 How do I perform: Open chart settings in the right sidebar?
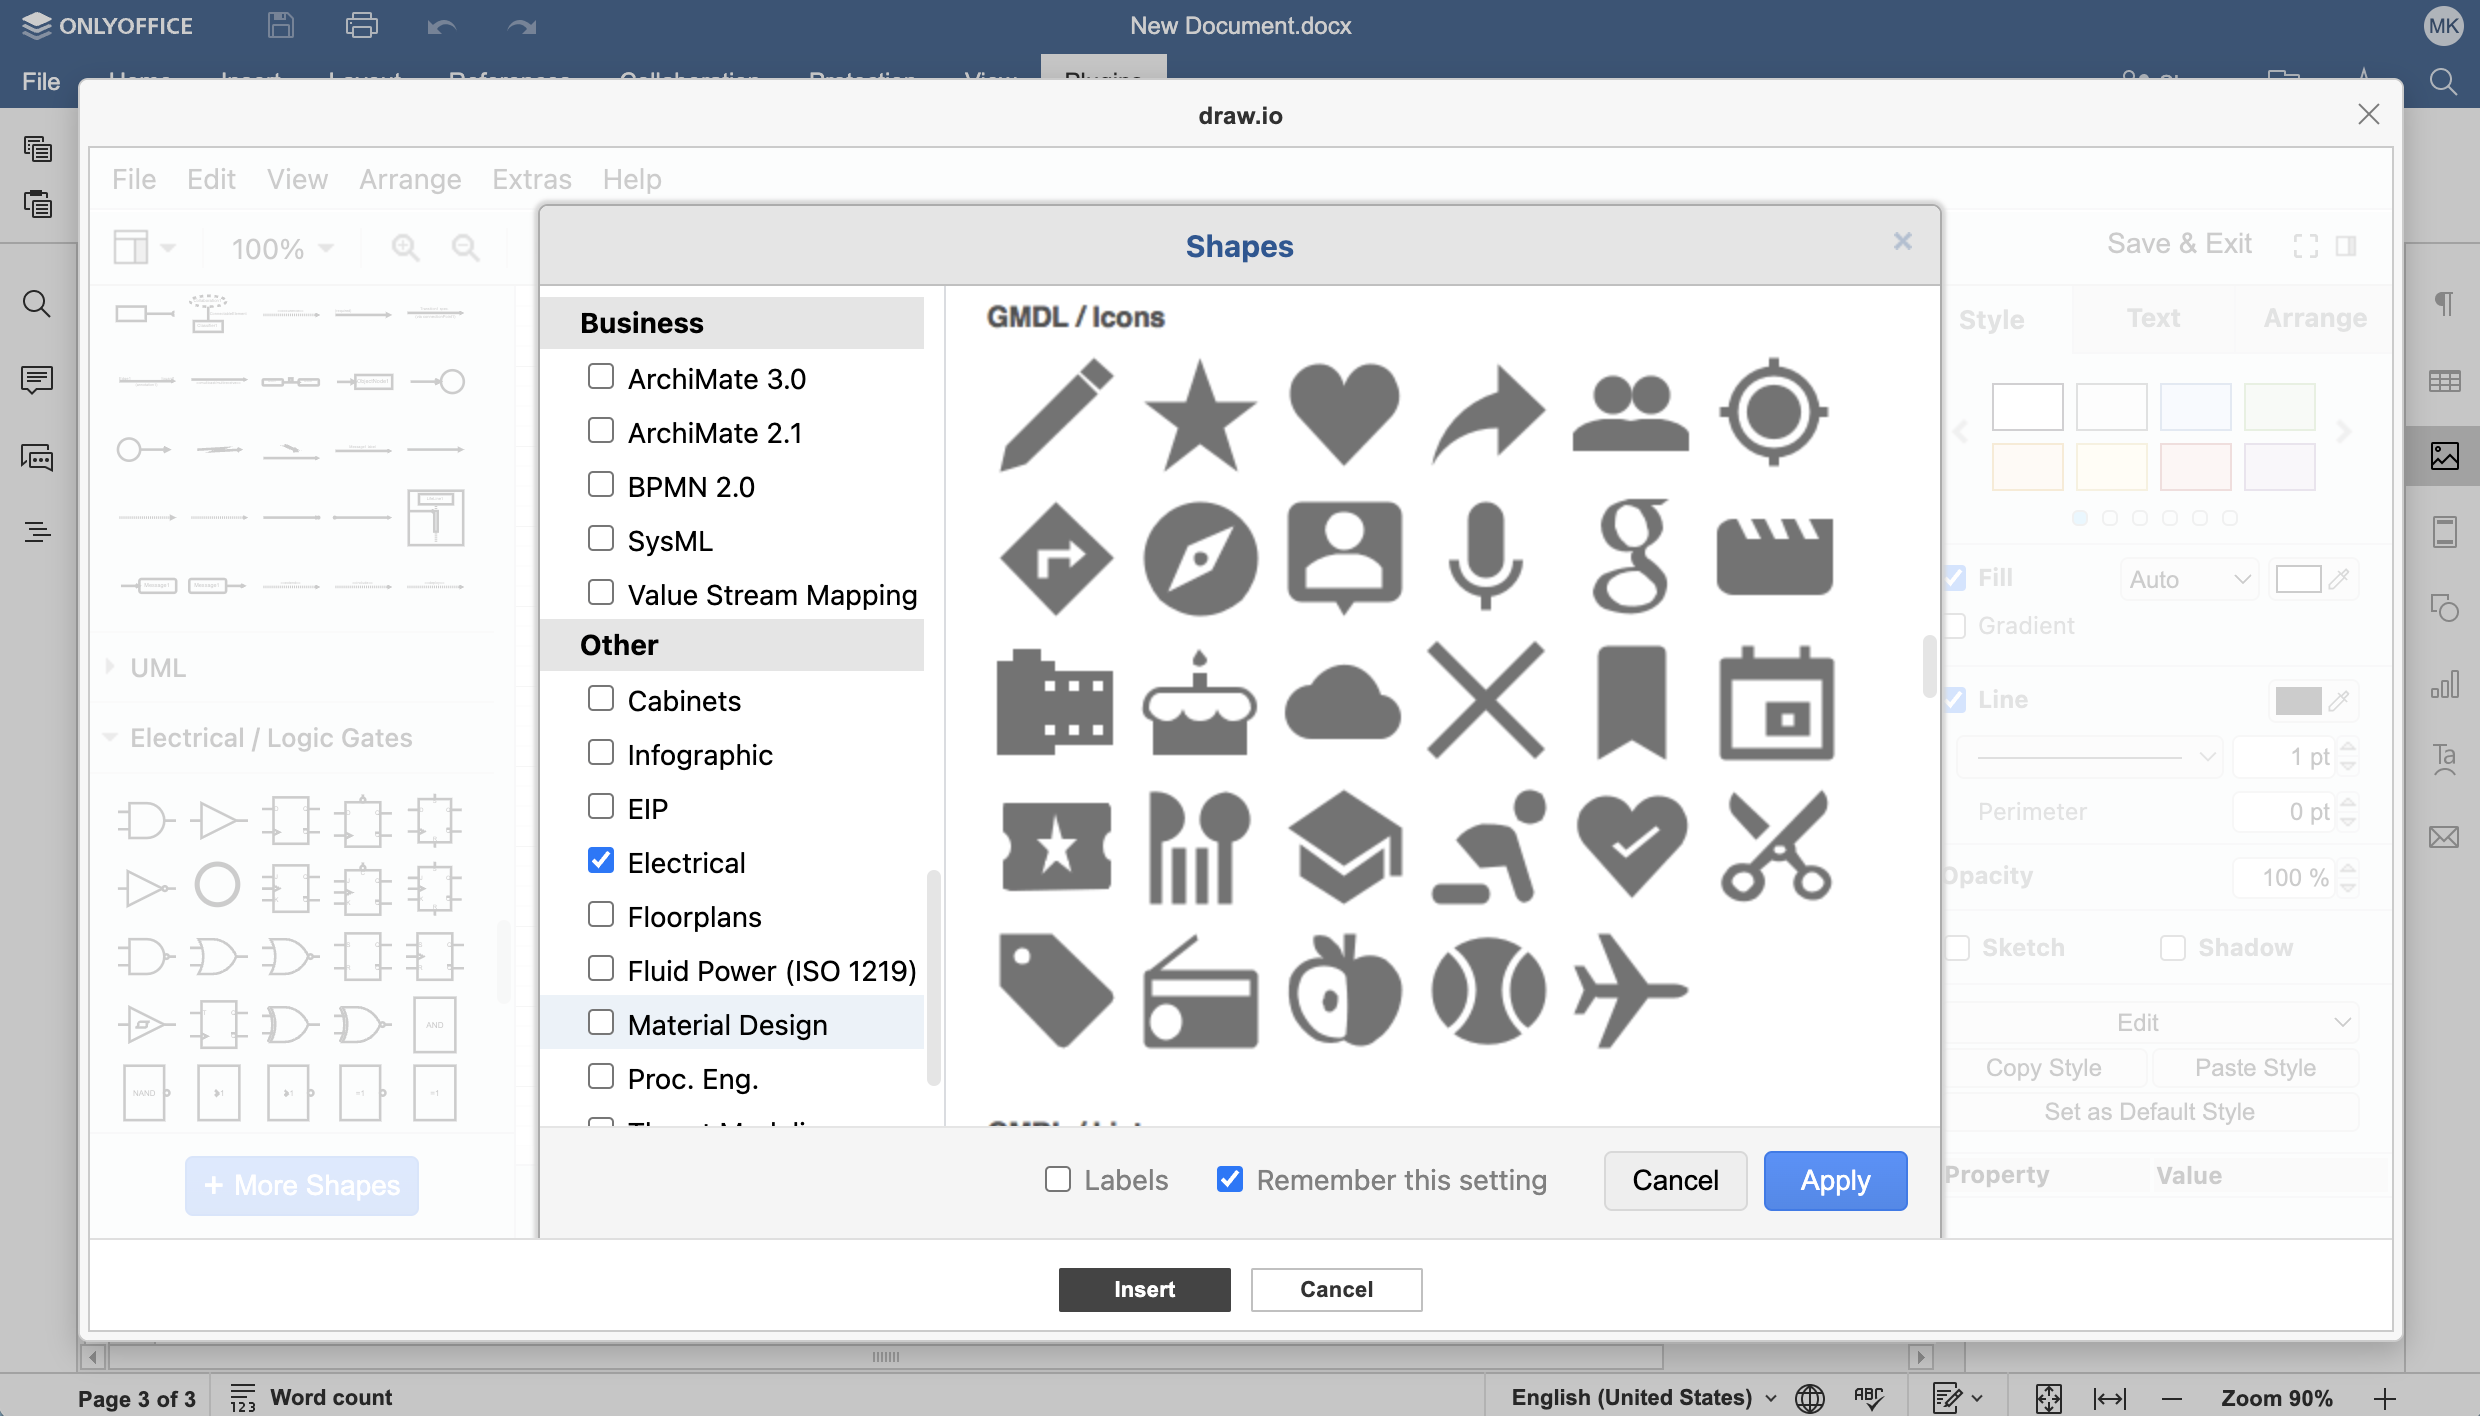tap(2444, 685)
